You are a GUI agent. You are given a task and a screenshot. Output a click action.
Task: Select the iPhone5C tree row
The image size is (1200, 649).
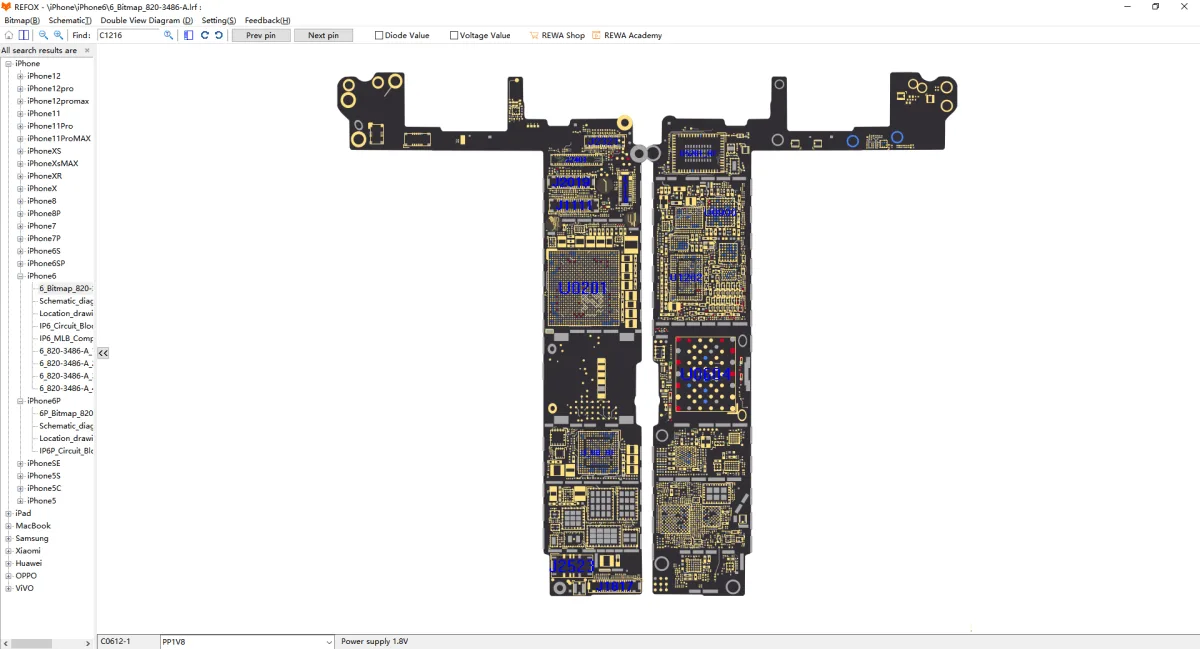point(44,488)
